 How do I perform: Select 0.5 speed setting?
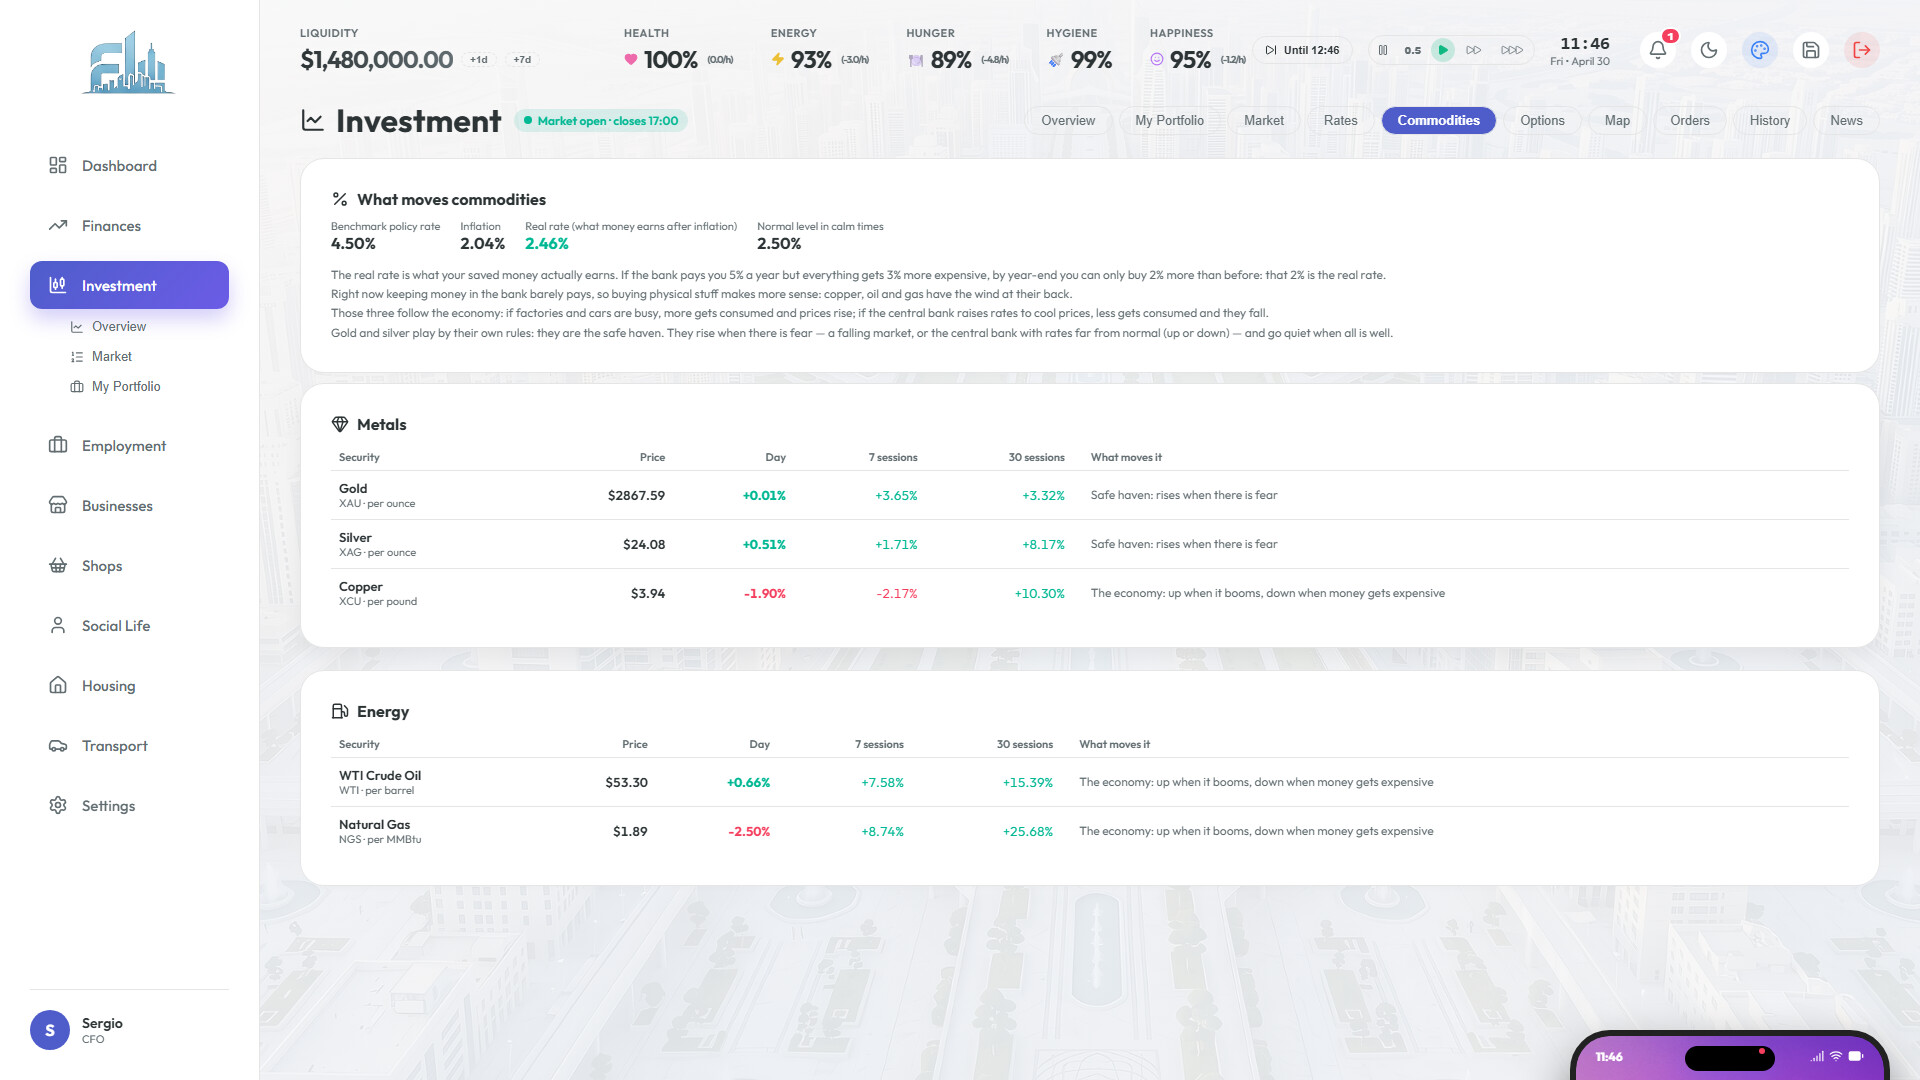click(1413, 50)
